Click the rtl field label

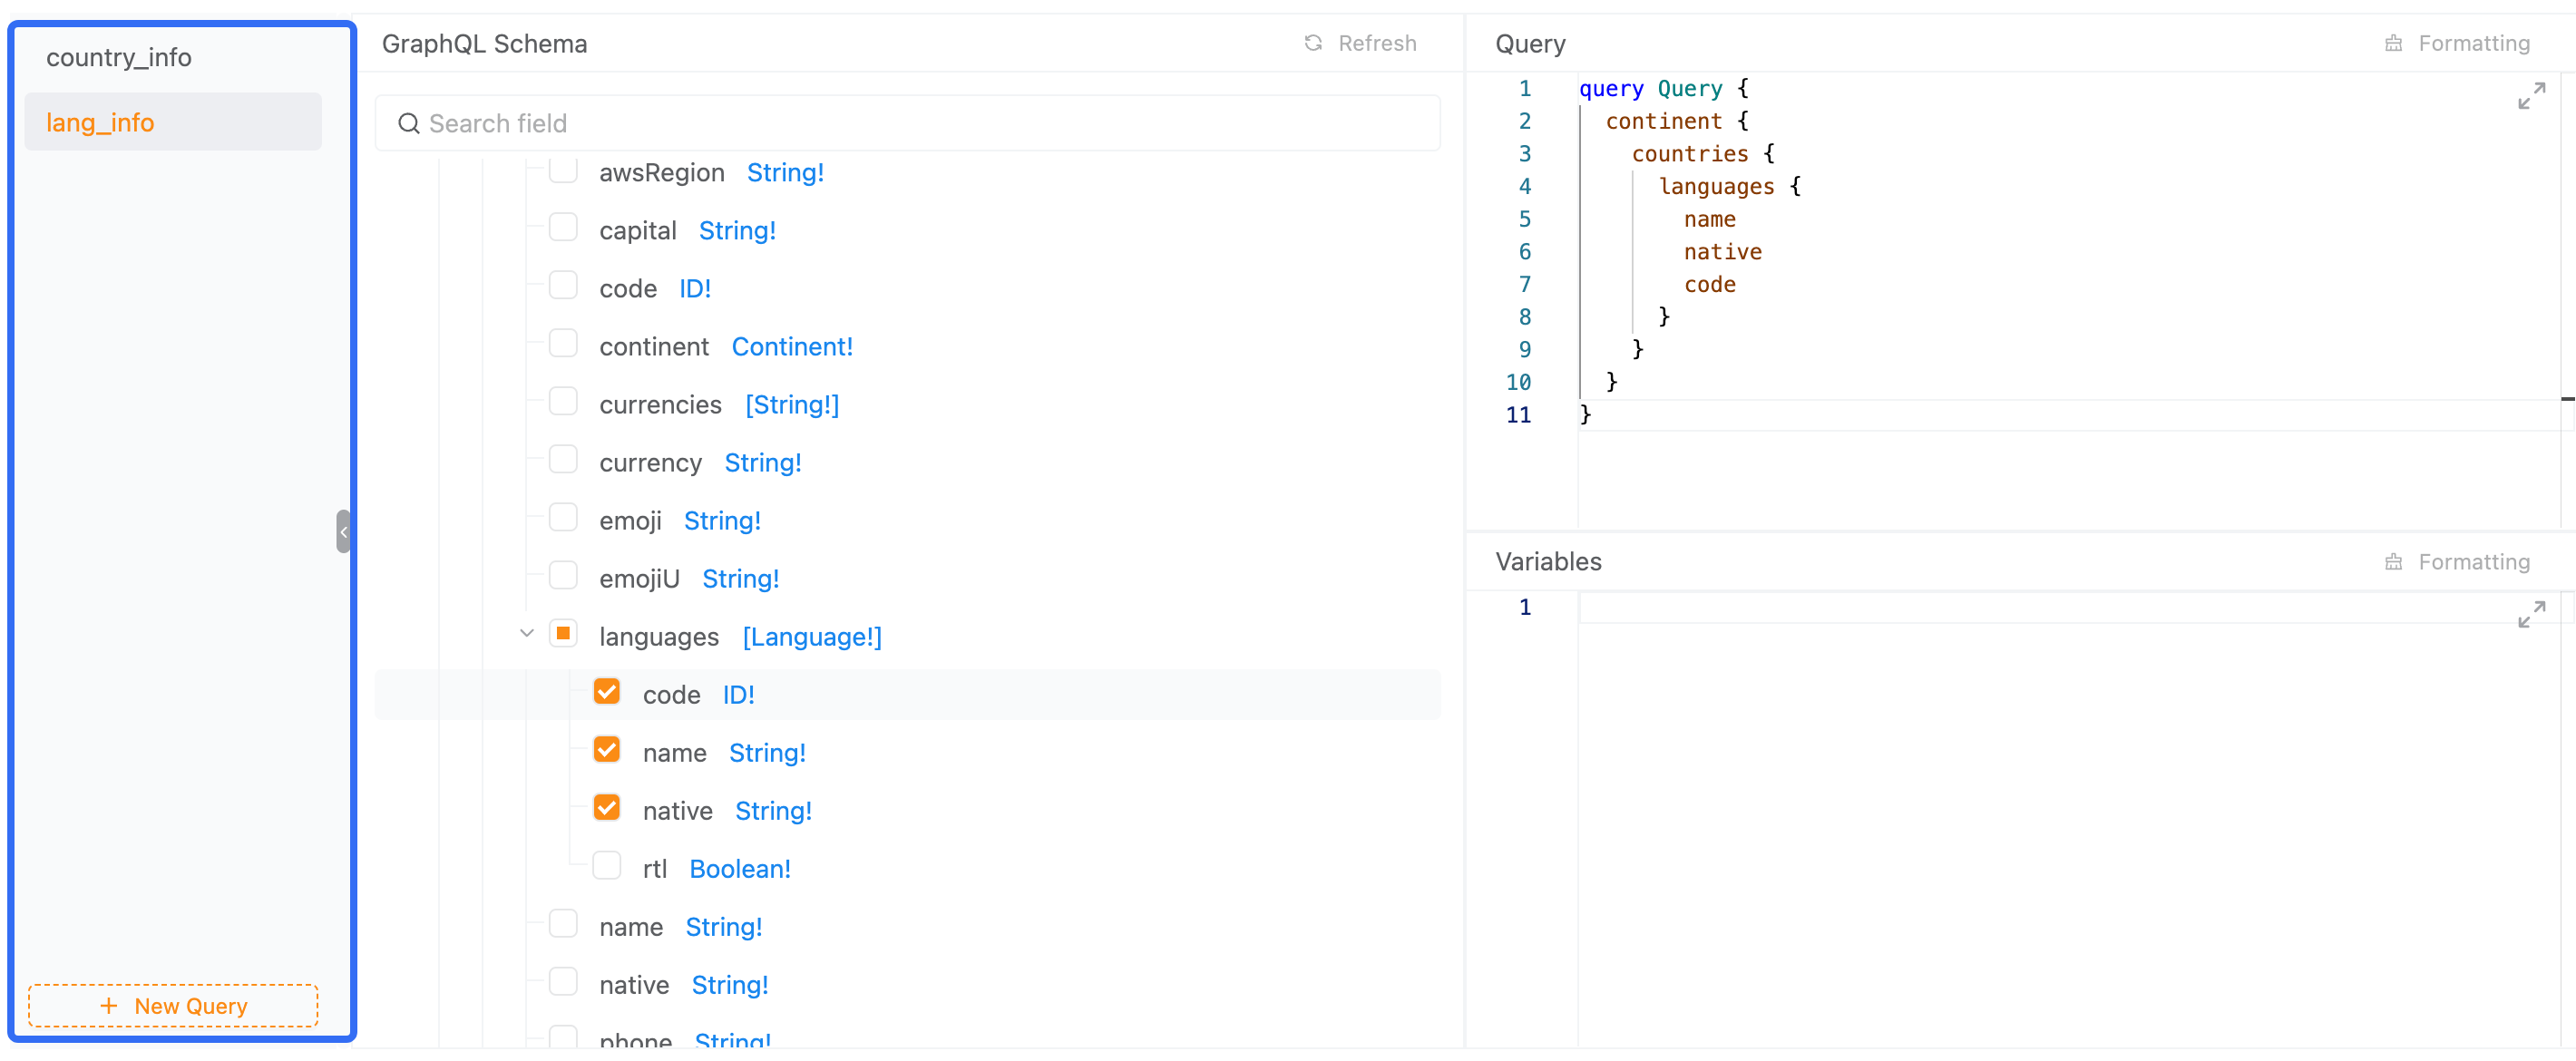point(654,869)
